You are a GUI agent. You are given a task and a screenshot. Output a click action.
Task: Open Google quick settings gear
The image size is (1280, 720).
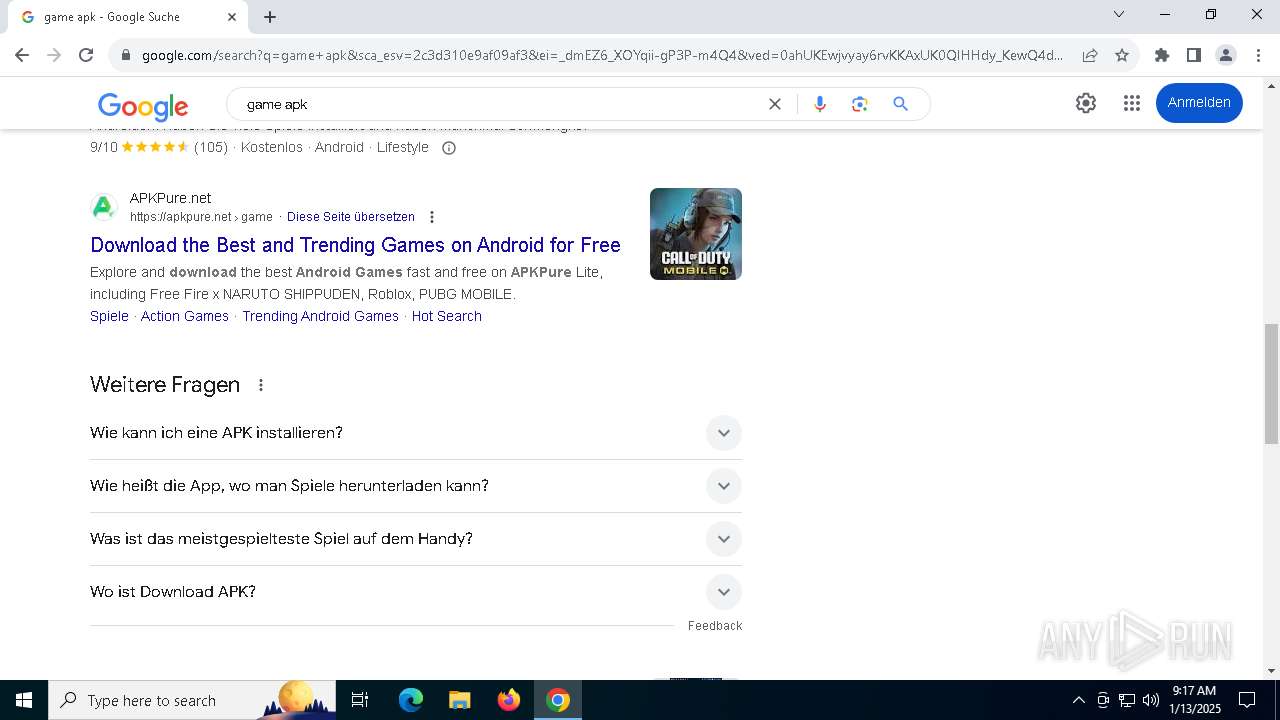click(x=1086, y=103)
